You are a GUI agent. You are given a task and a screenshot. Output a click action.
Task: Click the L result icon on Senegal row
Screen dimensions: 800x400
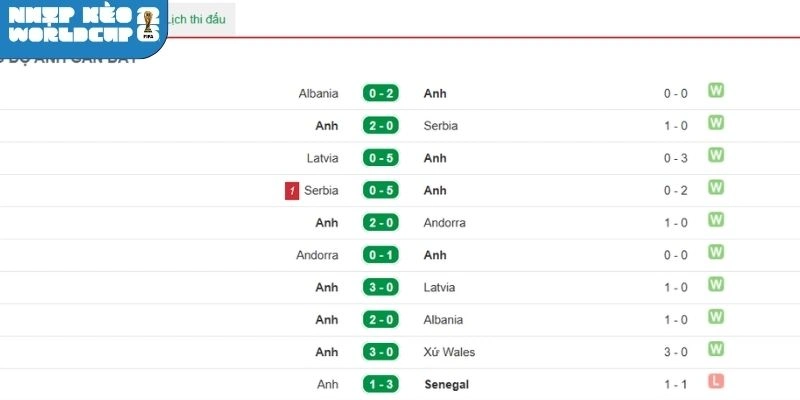coord(716,382)
